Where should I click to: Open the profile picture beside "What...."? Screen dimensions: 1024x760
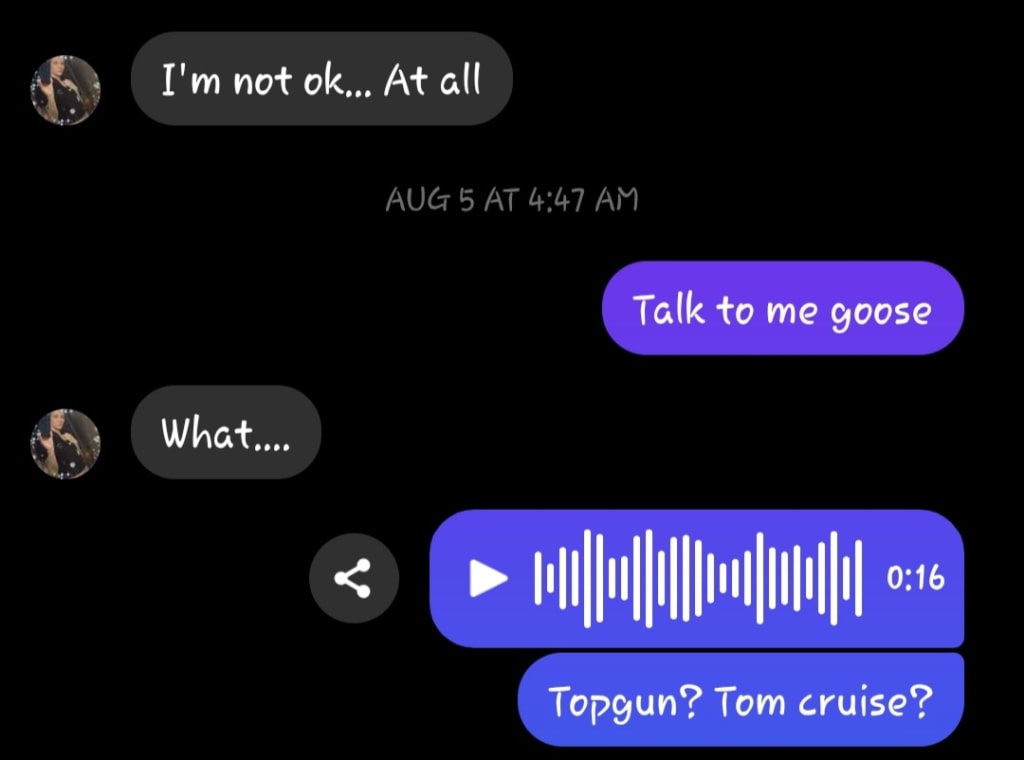(x=65, y=444)
